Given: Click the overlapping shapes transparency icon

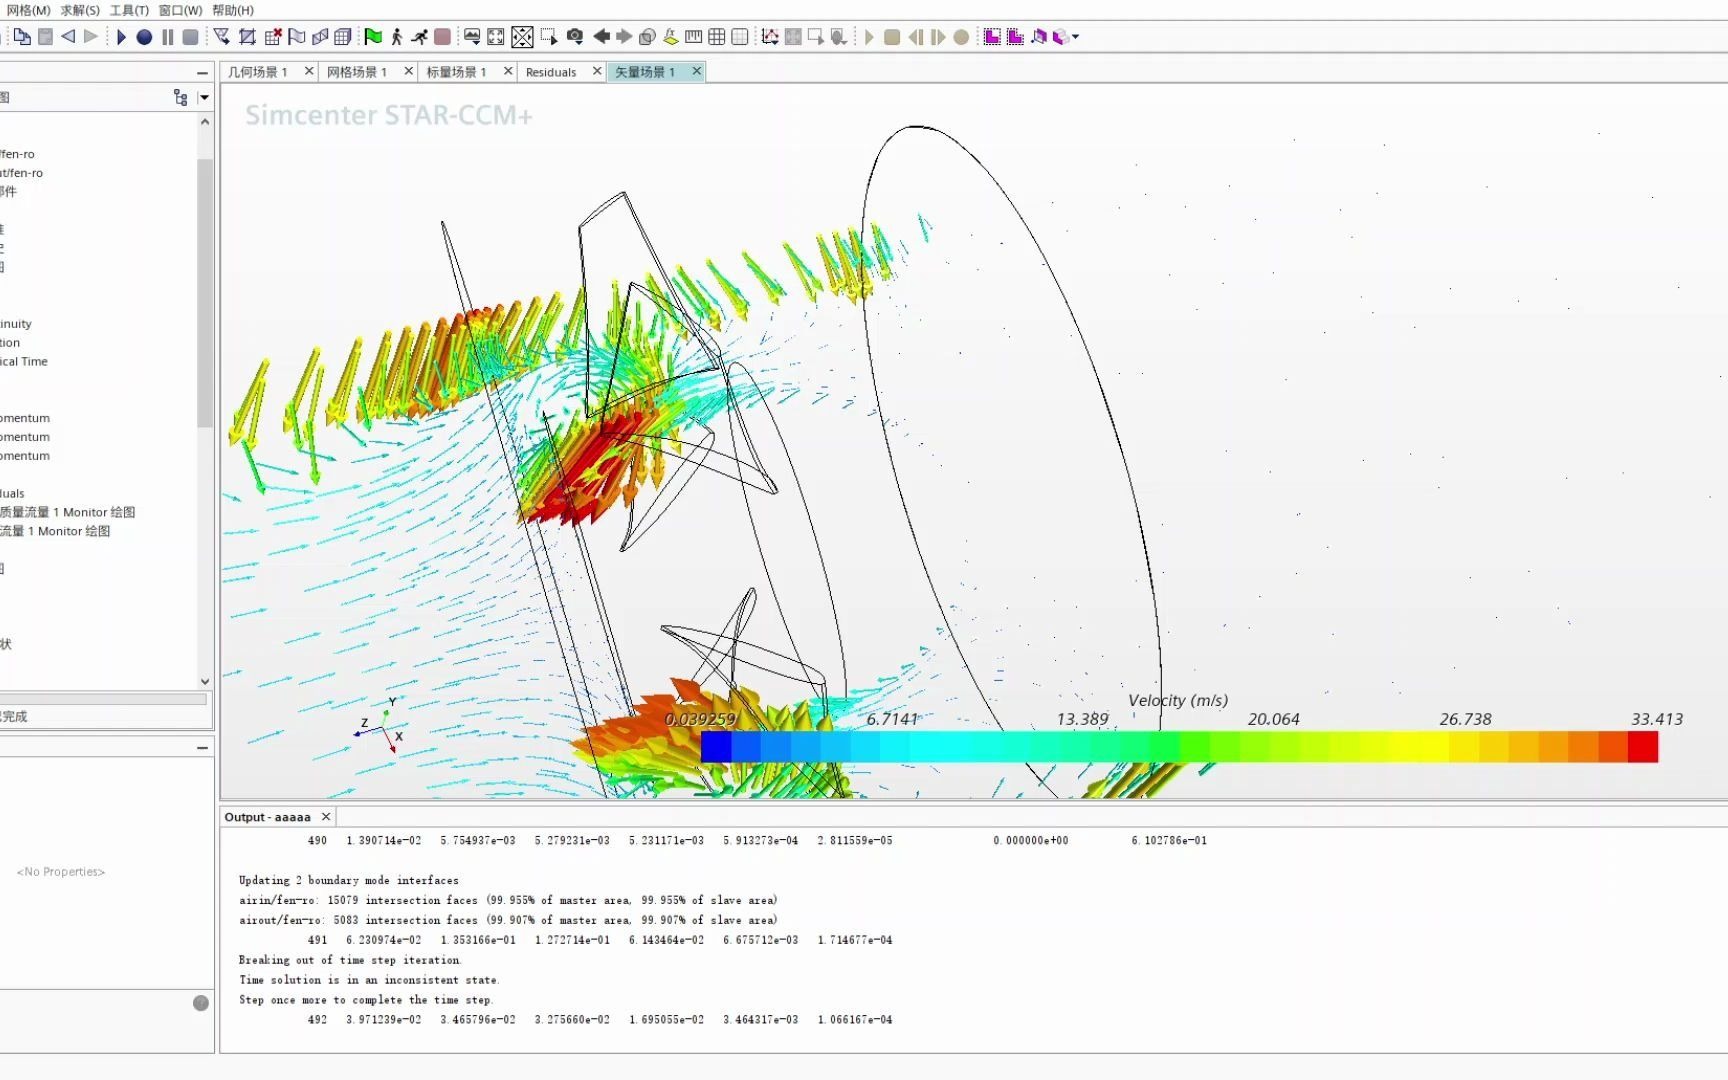Looking at the screenshot, I should 647,37.
